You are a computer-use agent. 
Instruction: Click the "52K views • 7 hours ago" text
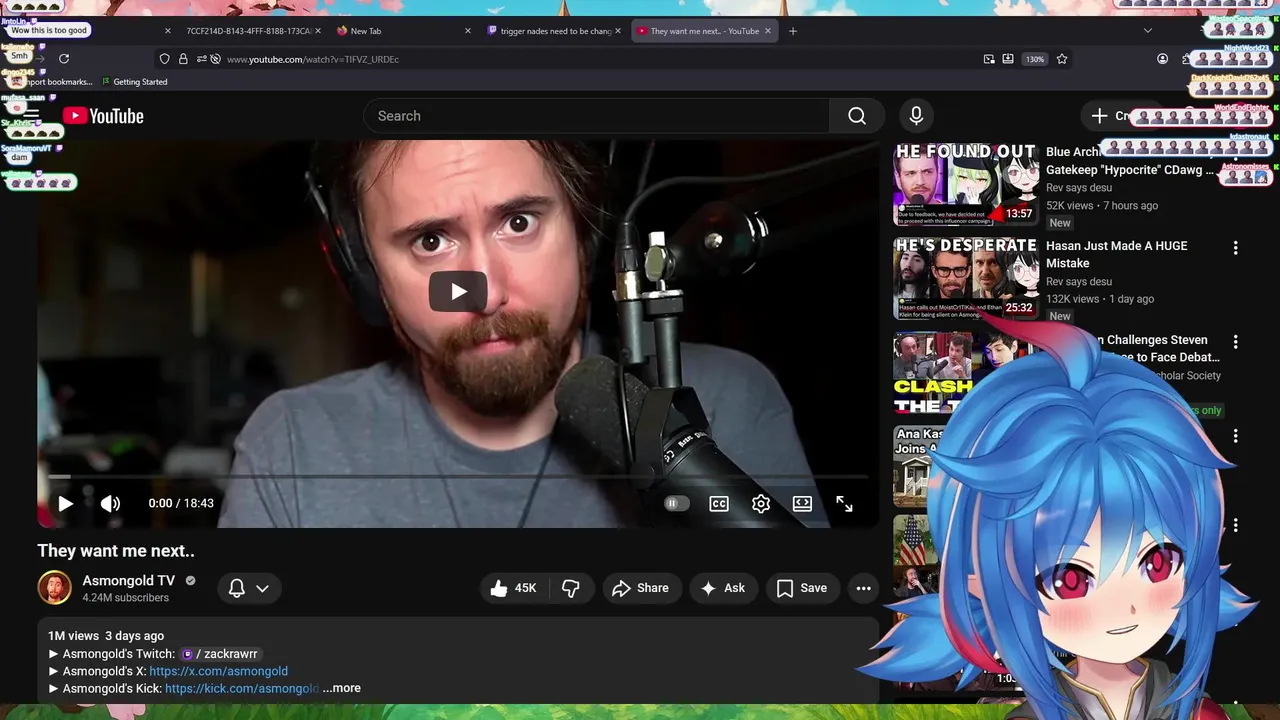[x=1102, y=206]
